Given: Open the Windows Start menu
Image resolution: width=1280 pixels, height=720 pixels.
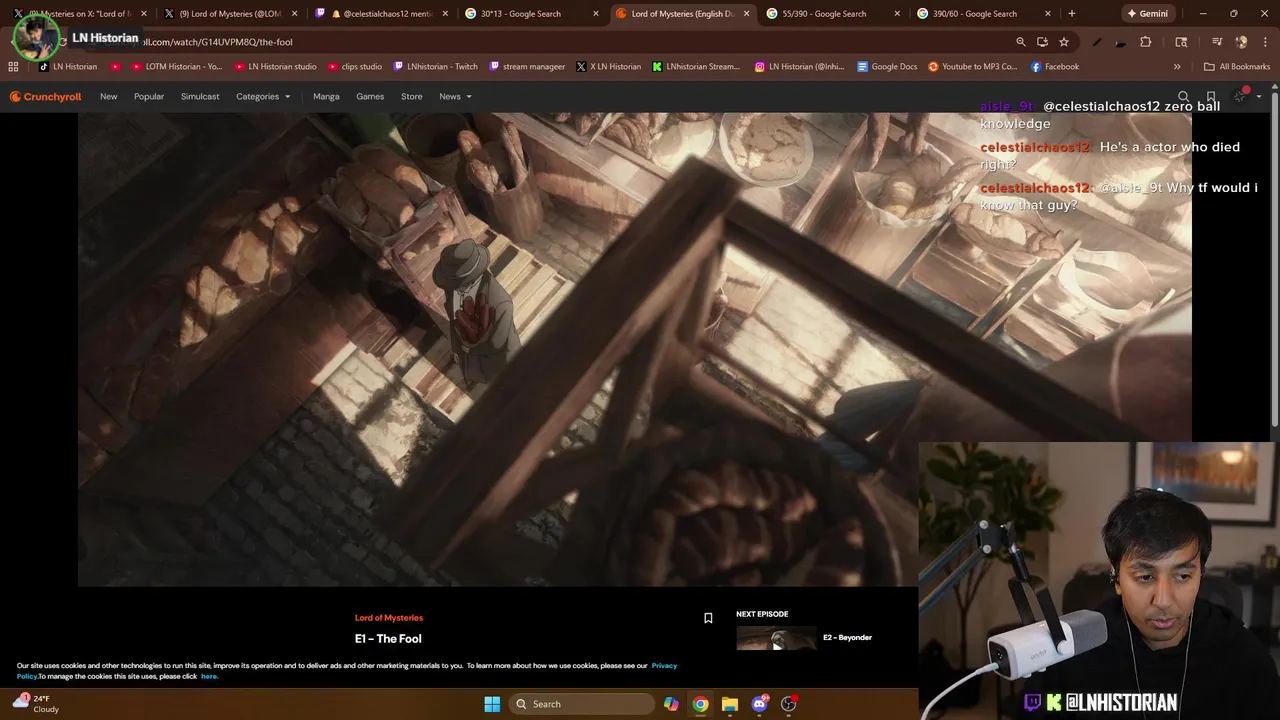Looking at the screenshot, I should click(x=492, y=704).
